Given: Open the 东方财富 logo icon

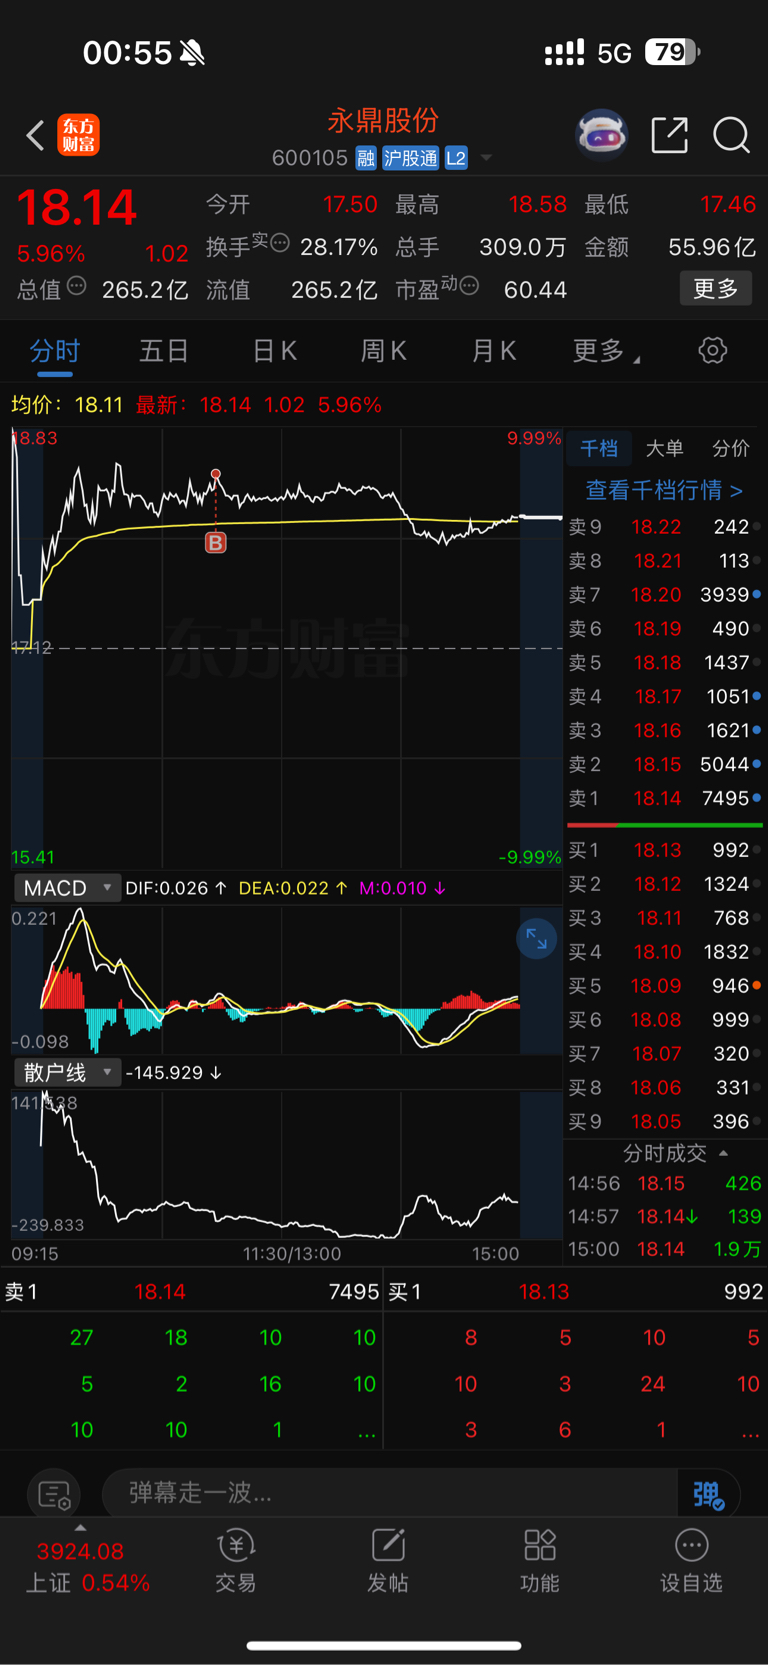Looking at the screenshot, I should point(79,135).
